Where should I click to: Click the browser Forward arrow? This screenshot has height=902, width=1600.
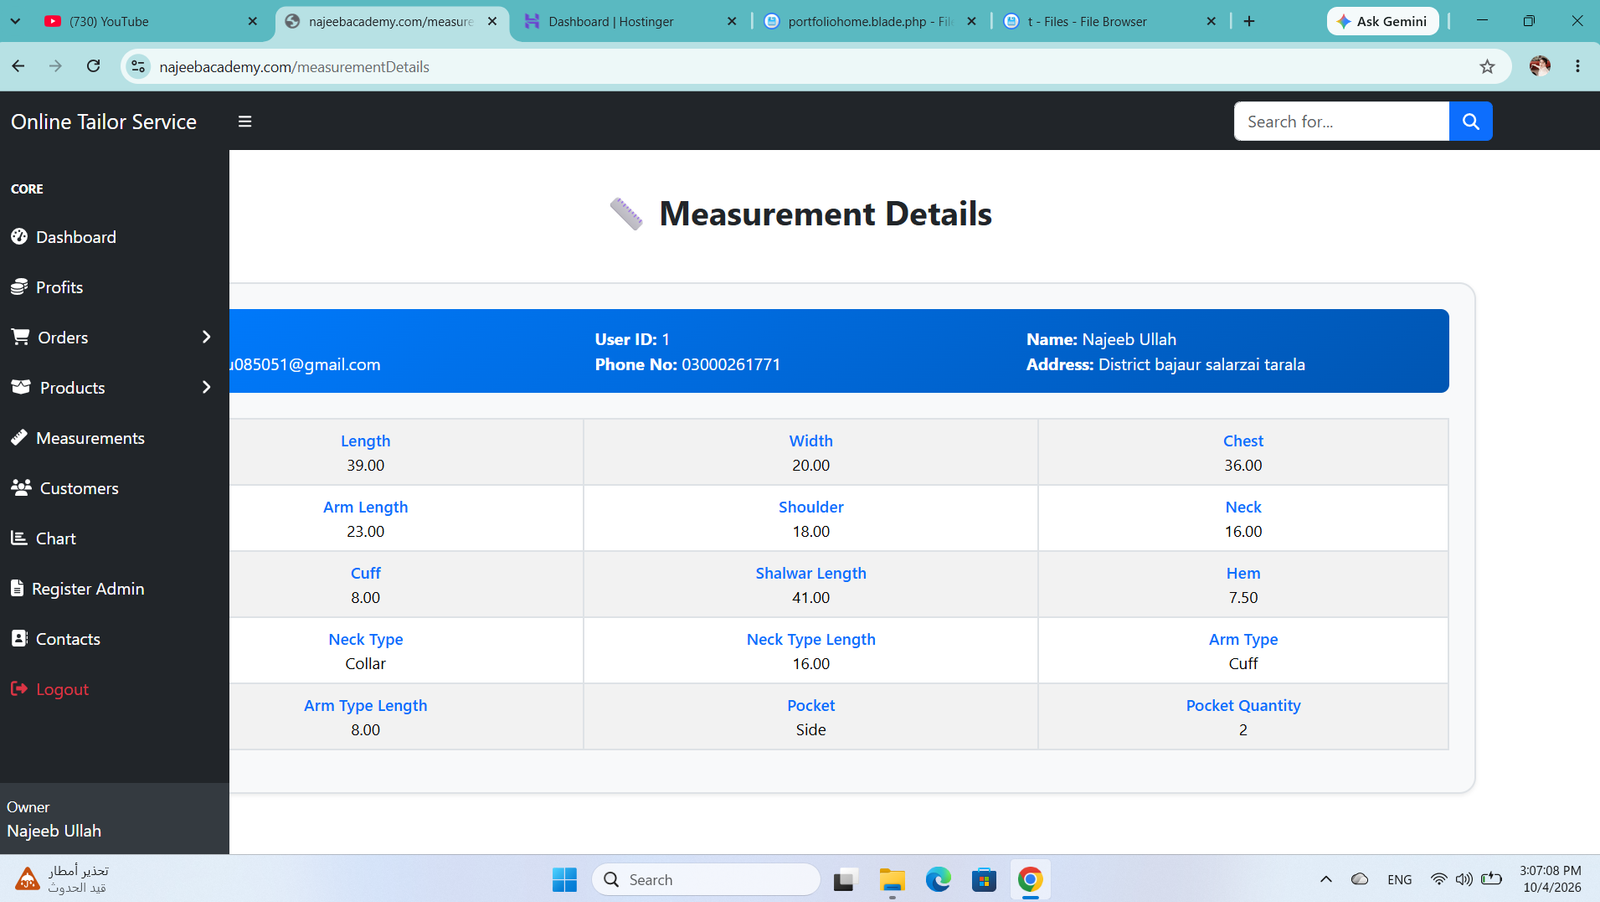pos(56,66)
